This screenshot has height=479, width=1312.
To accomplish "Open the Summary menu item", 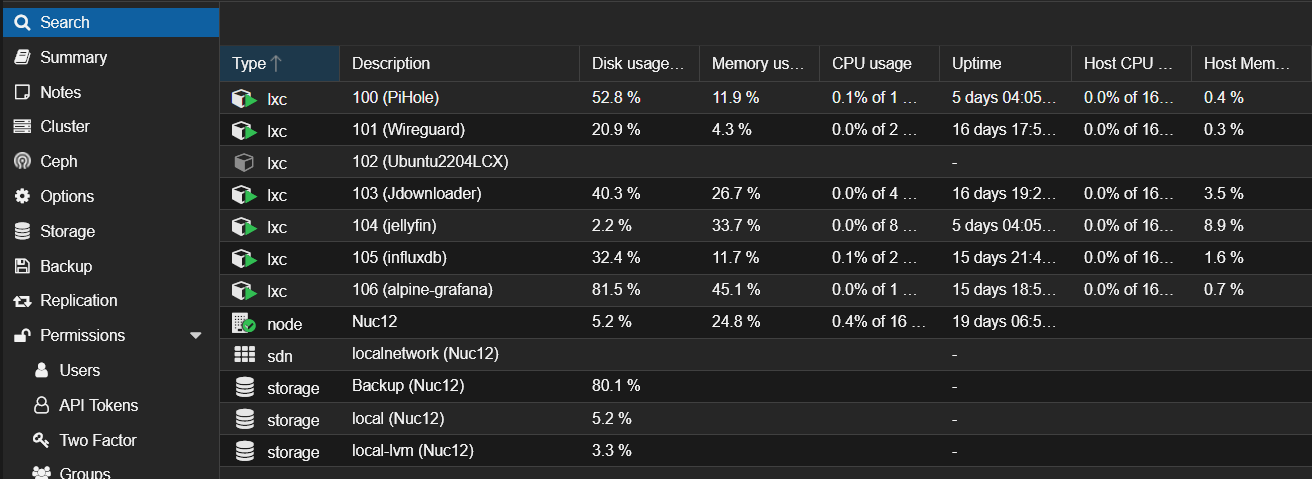I will point(73,57).
